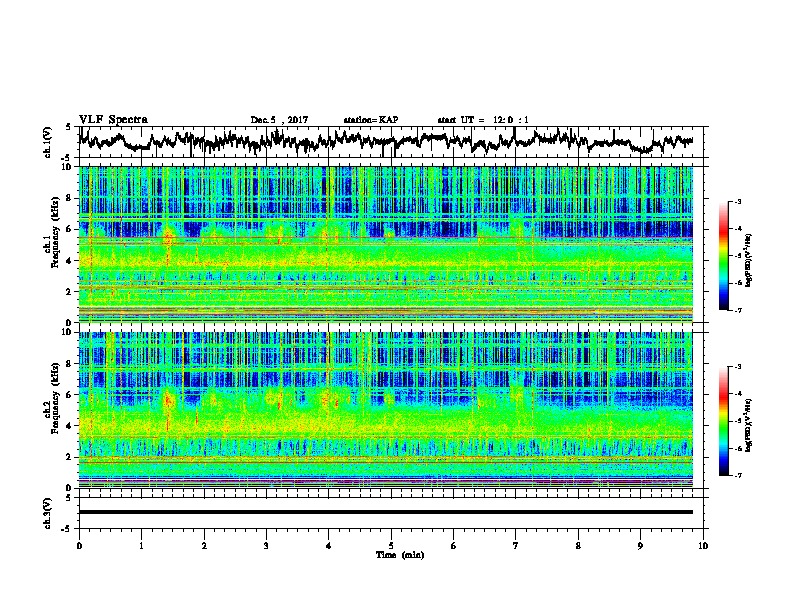Click the ch.1 colorbar log(PSD) units label
Viewport: 792px width, 612px height.
(x=749, y=260)
